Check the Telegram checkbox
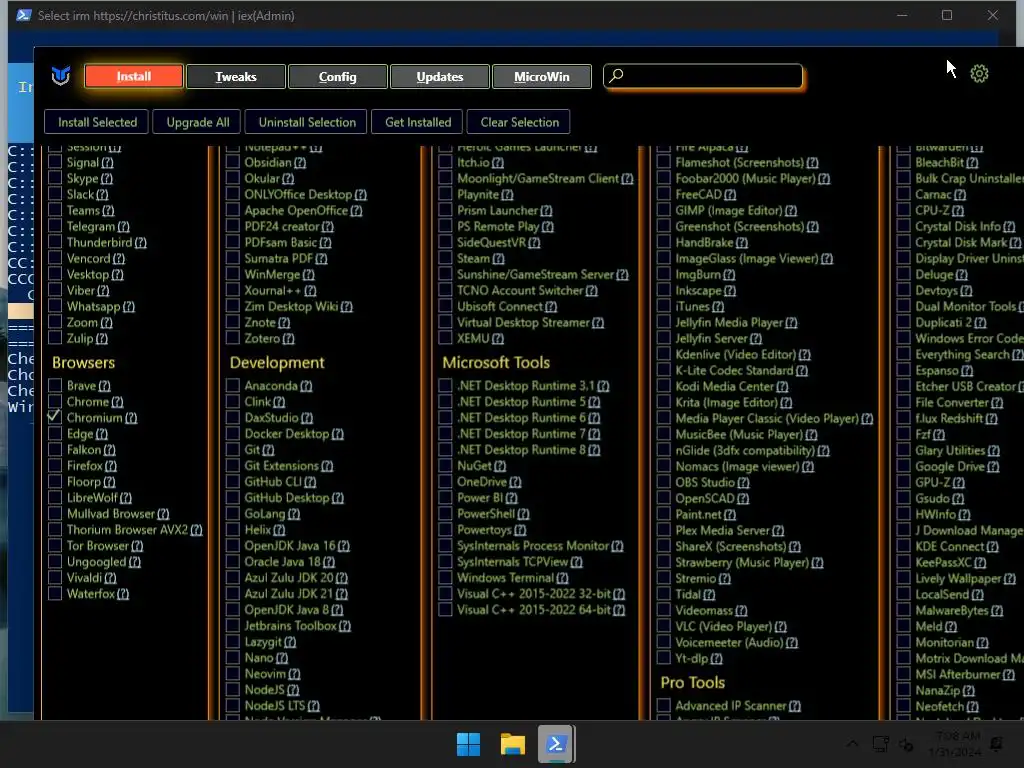Viewport: 1024px width, 768px height. click(x=55, y=226)
